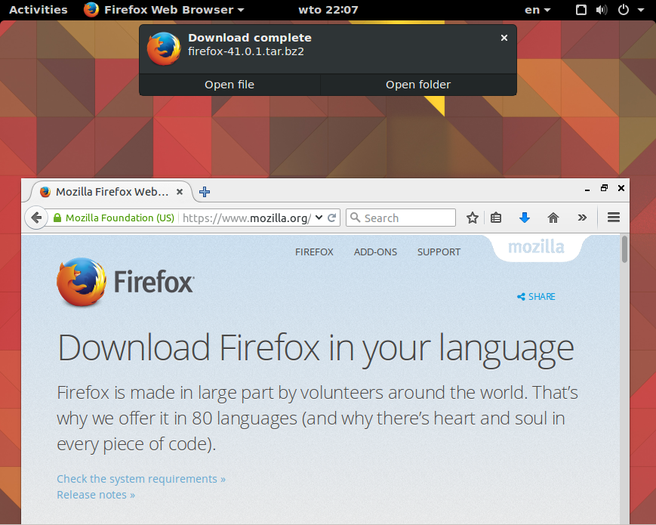Screen dimensions: 656x525
Task: Click the volume icon in the top bar
Action: coord(601,10)
